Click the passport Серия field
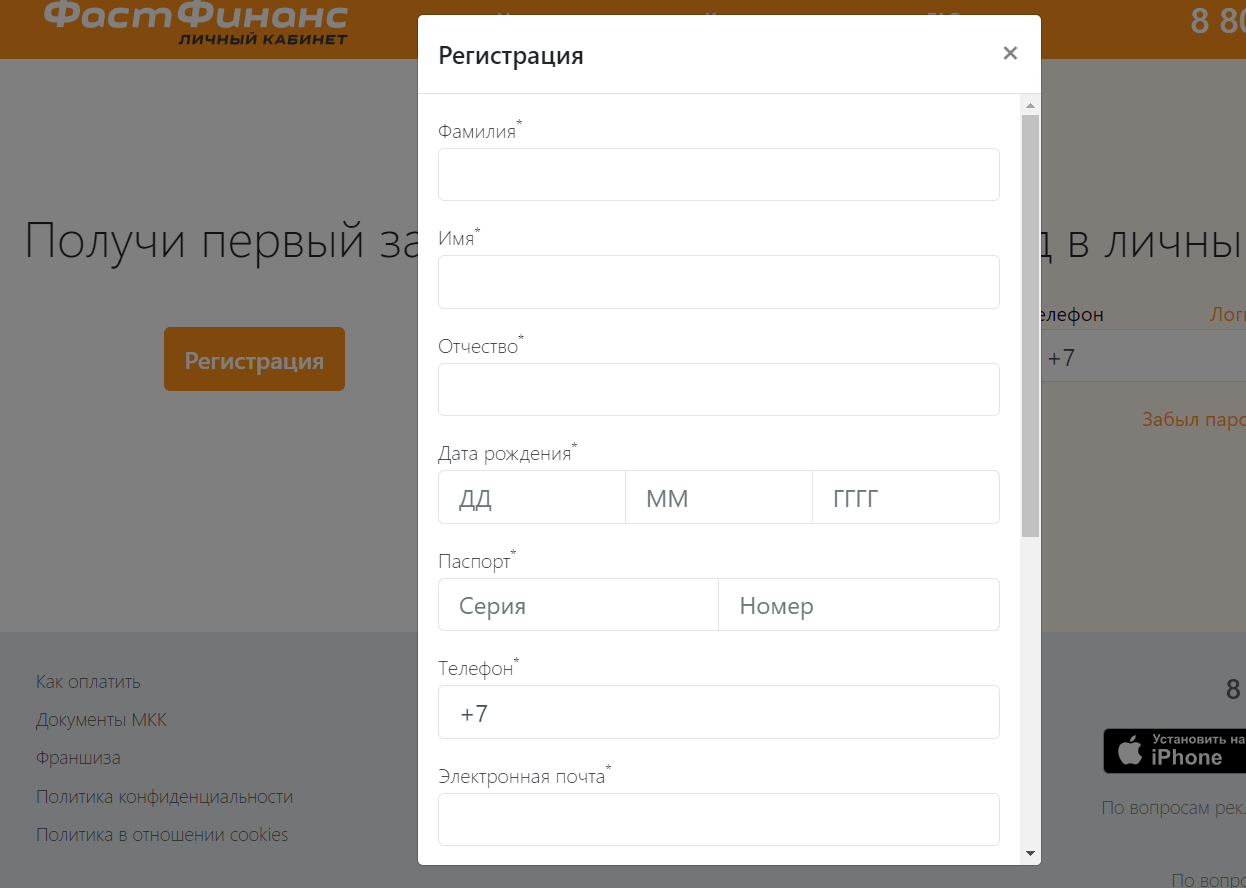The width and height of the screenshot is (1246, 888). (x=578, y=605)
